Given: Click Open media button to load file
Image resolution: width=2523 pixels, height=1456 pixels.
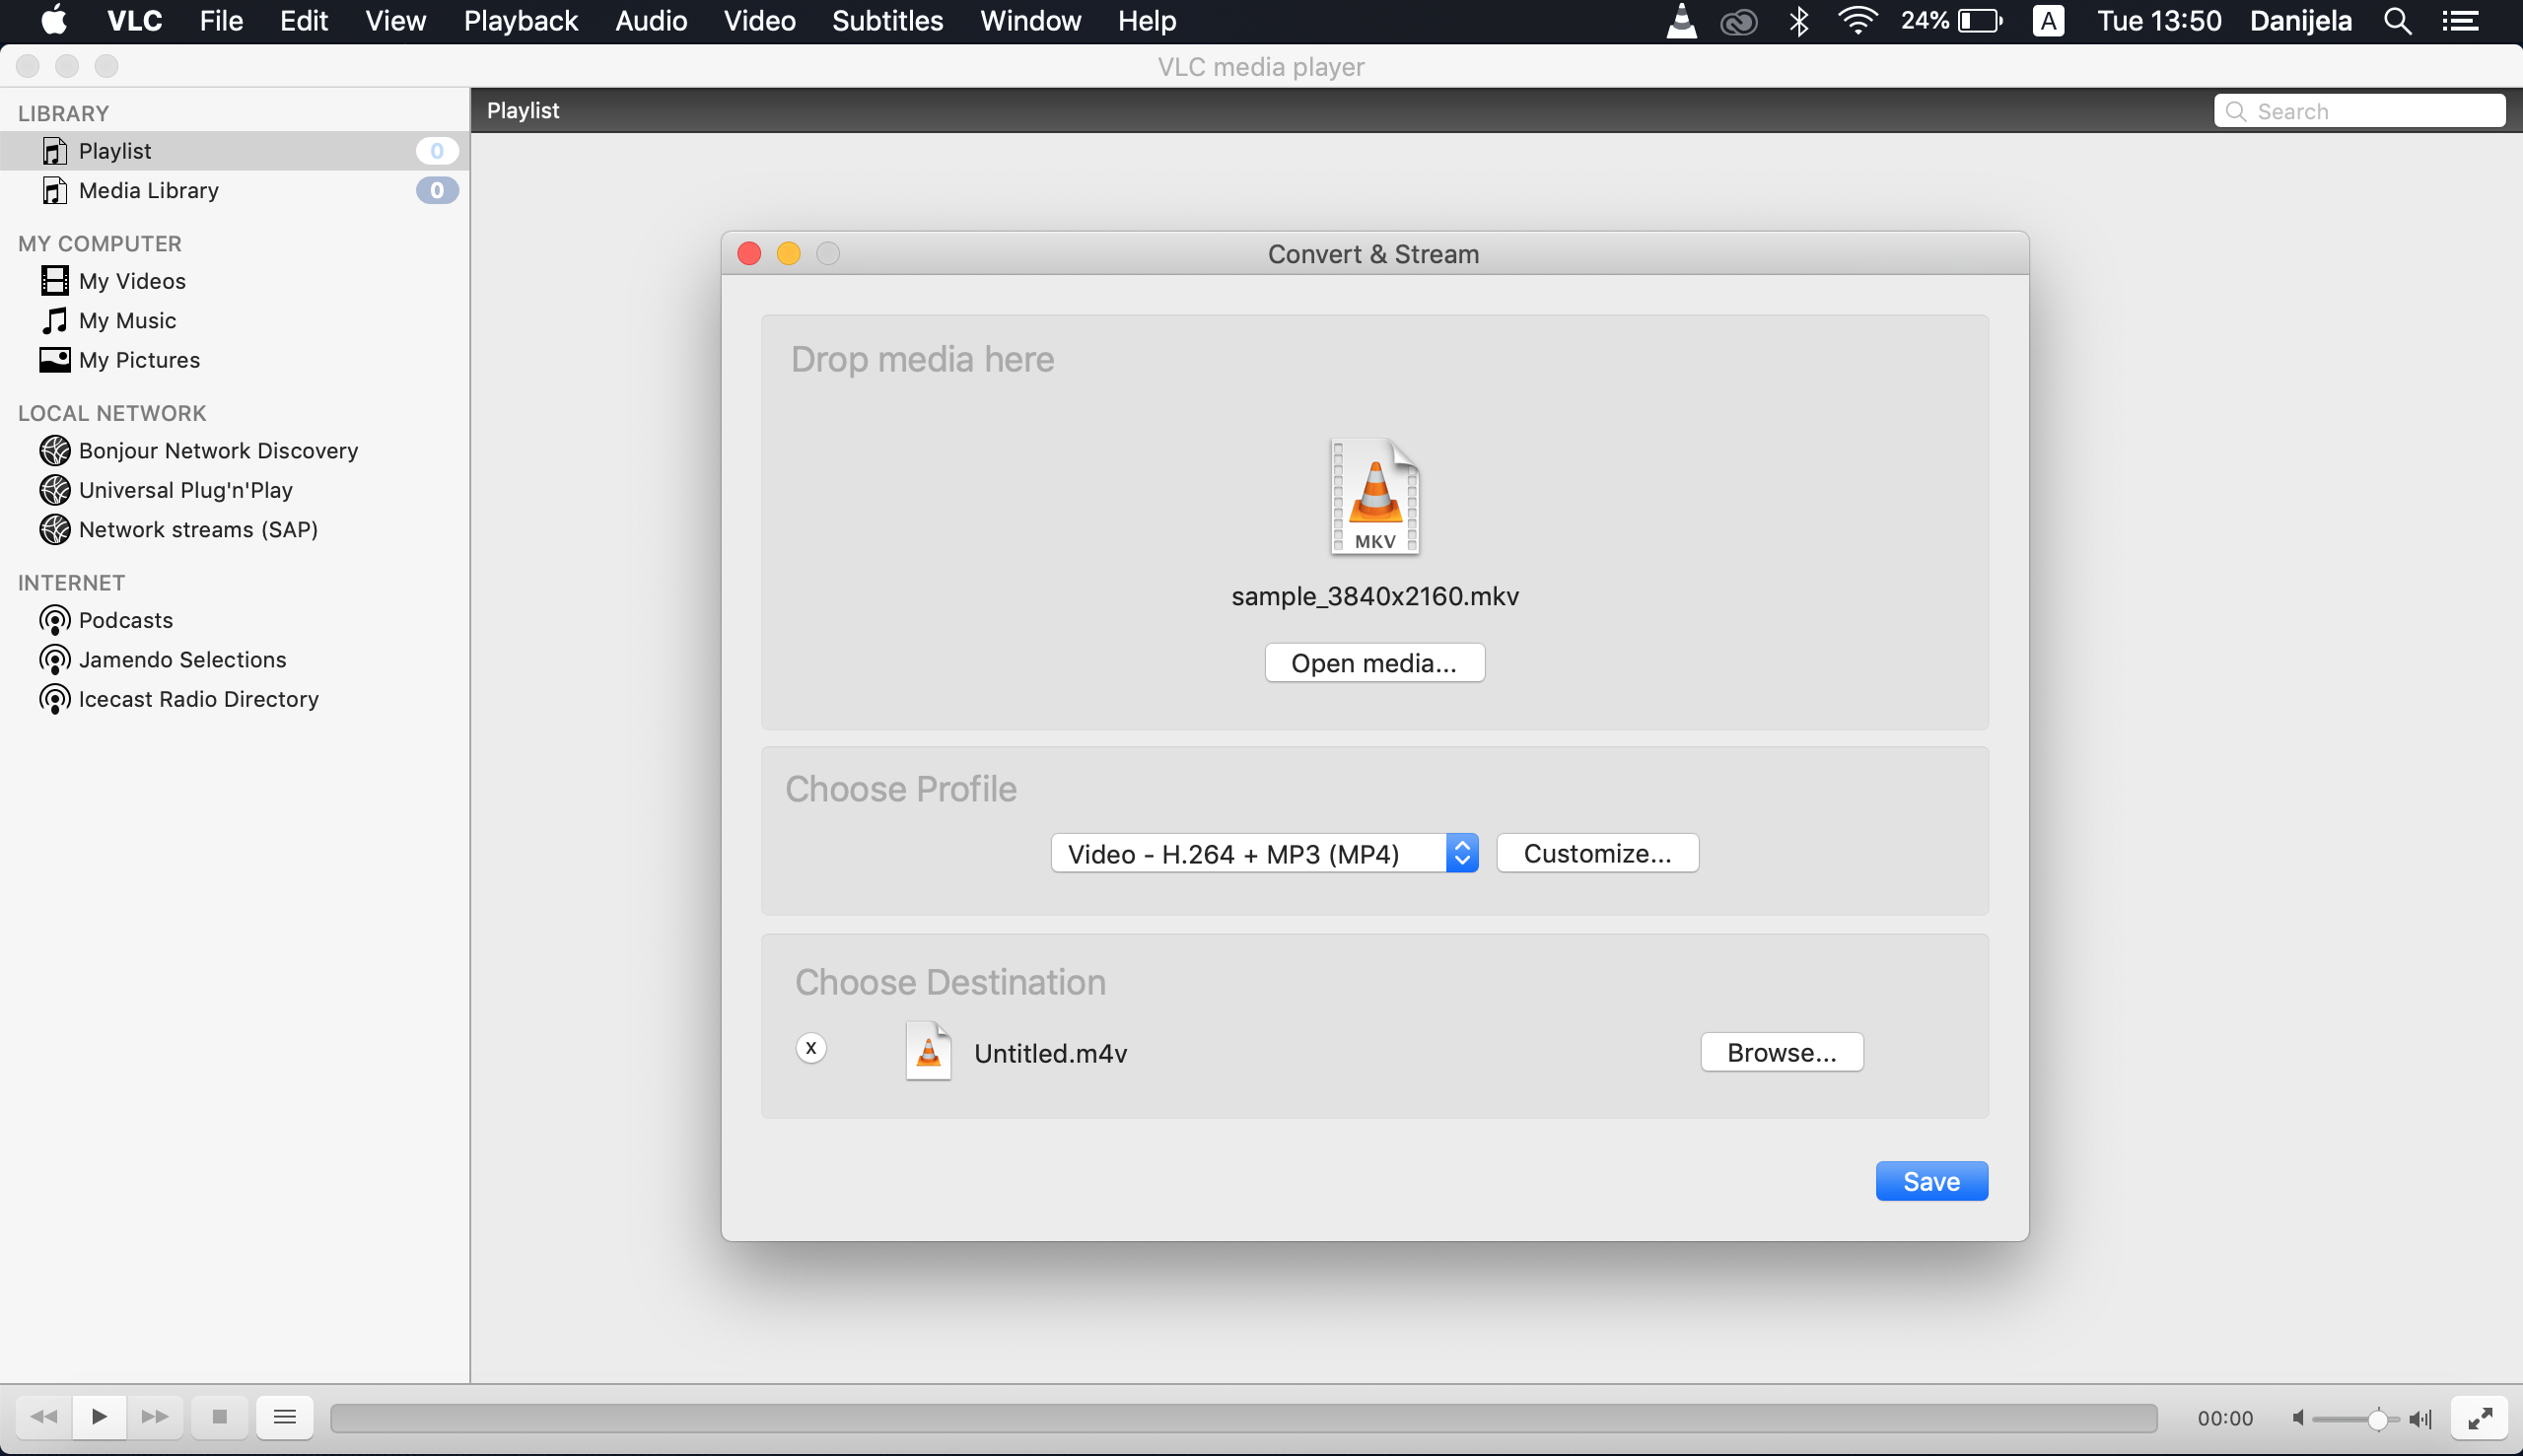Looking at the screenshot, I should pyautogui.click(x=1374, y=662).
